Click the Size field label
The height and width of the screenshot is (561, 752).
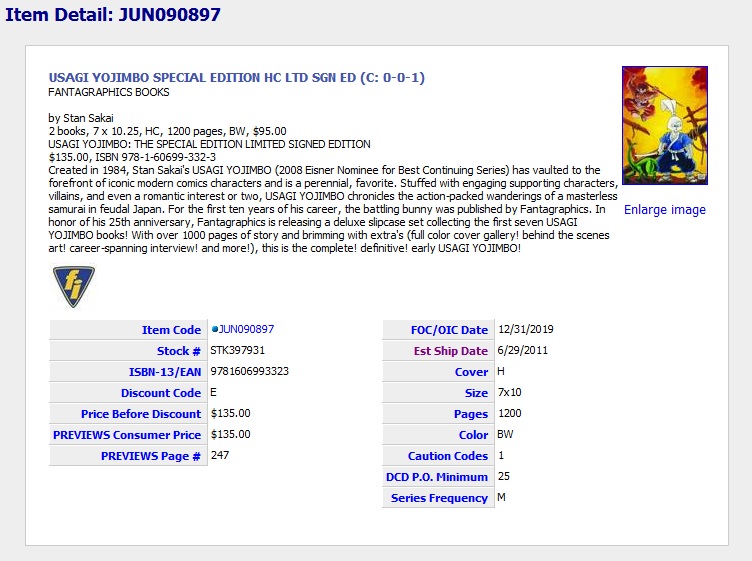pos(476,393)
